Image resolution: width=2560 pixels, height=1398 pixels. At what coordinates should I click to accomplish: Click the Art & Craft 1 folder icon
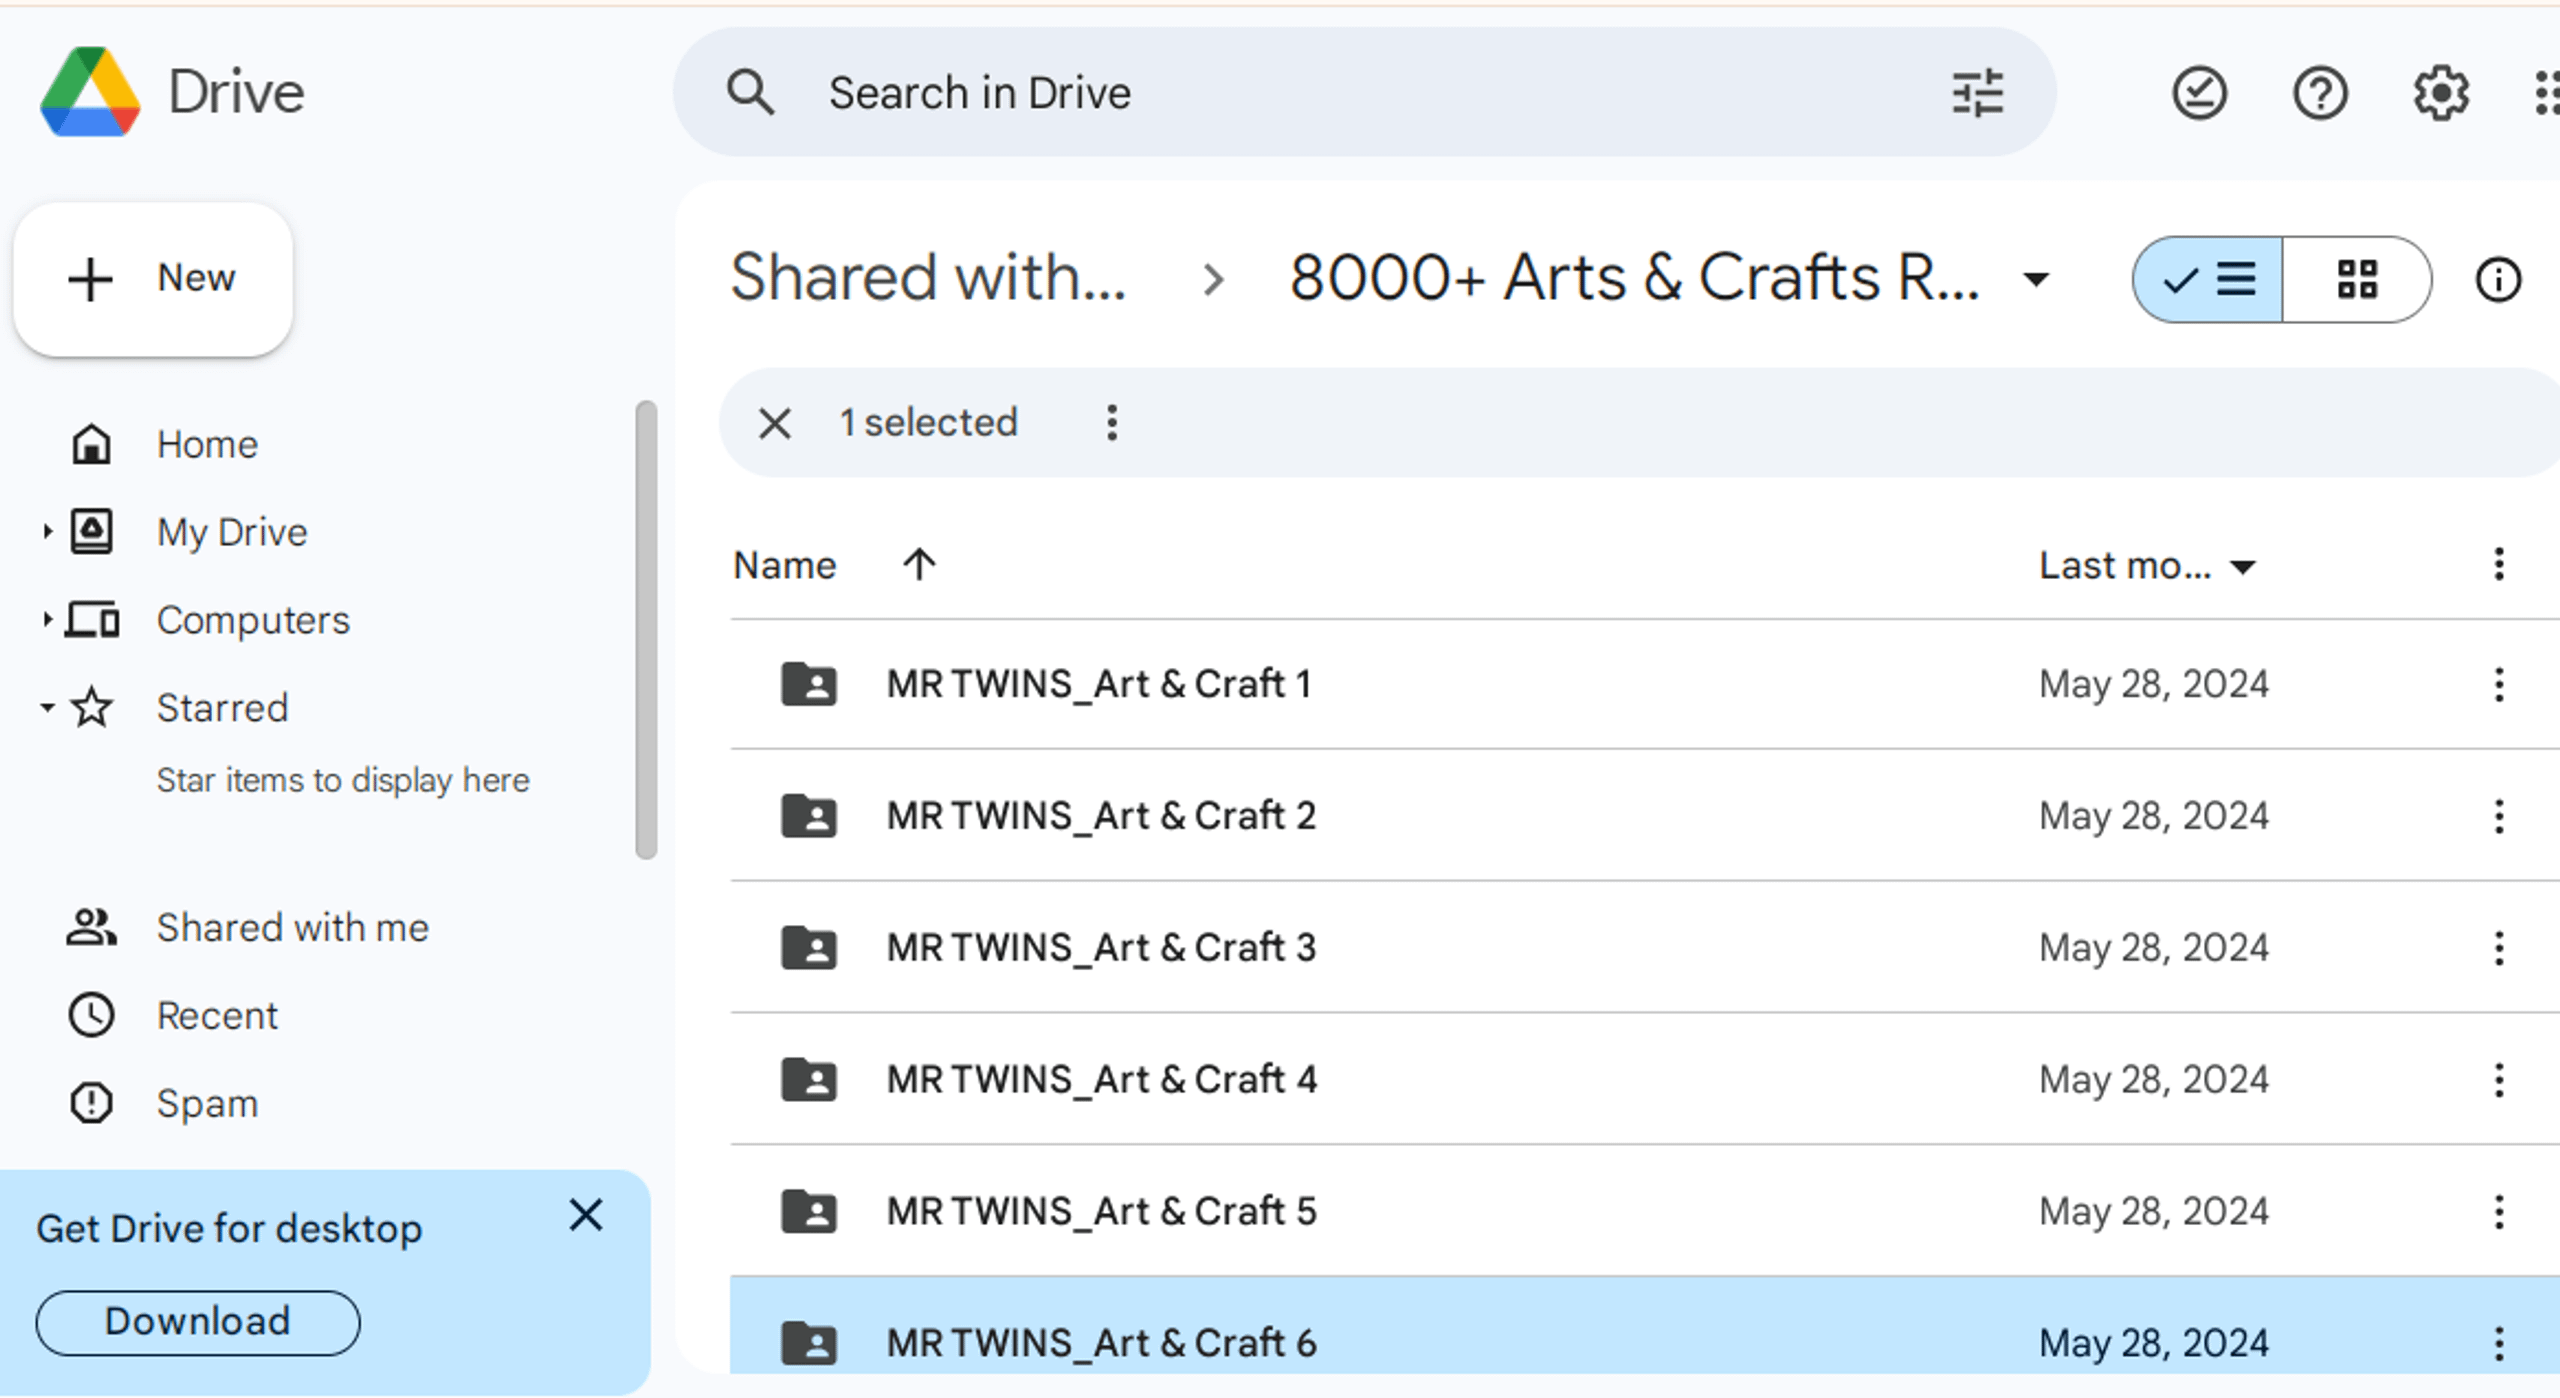pos(808,685)
